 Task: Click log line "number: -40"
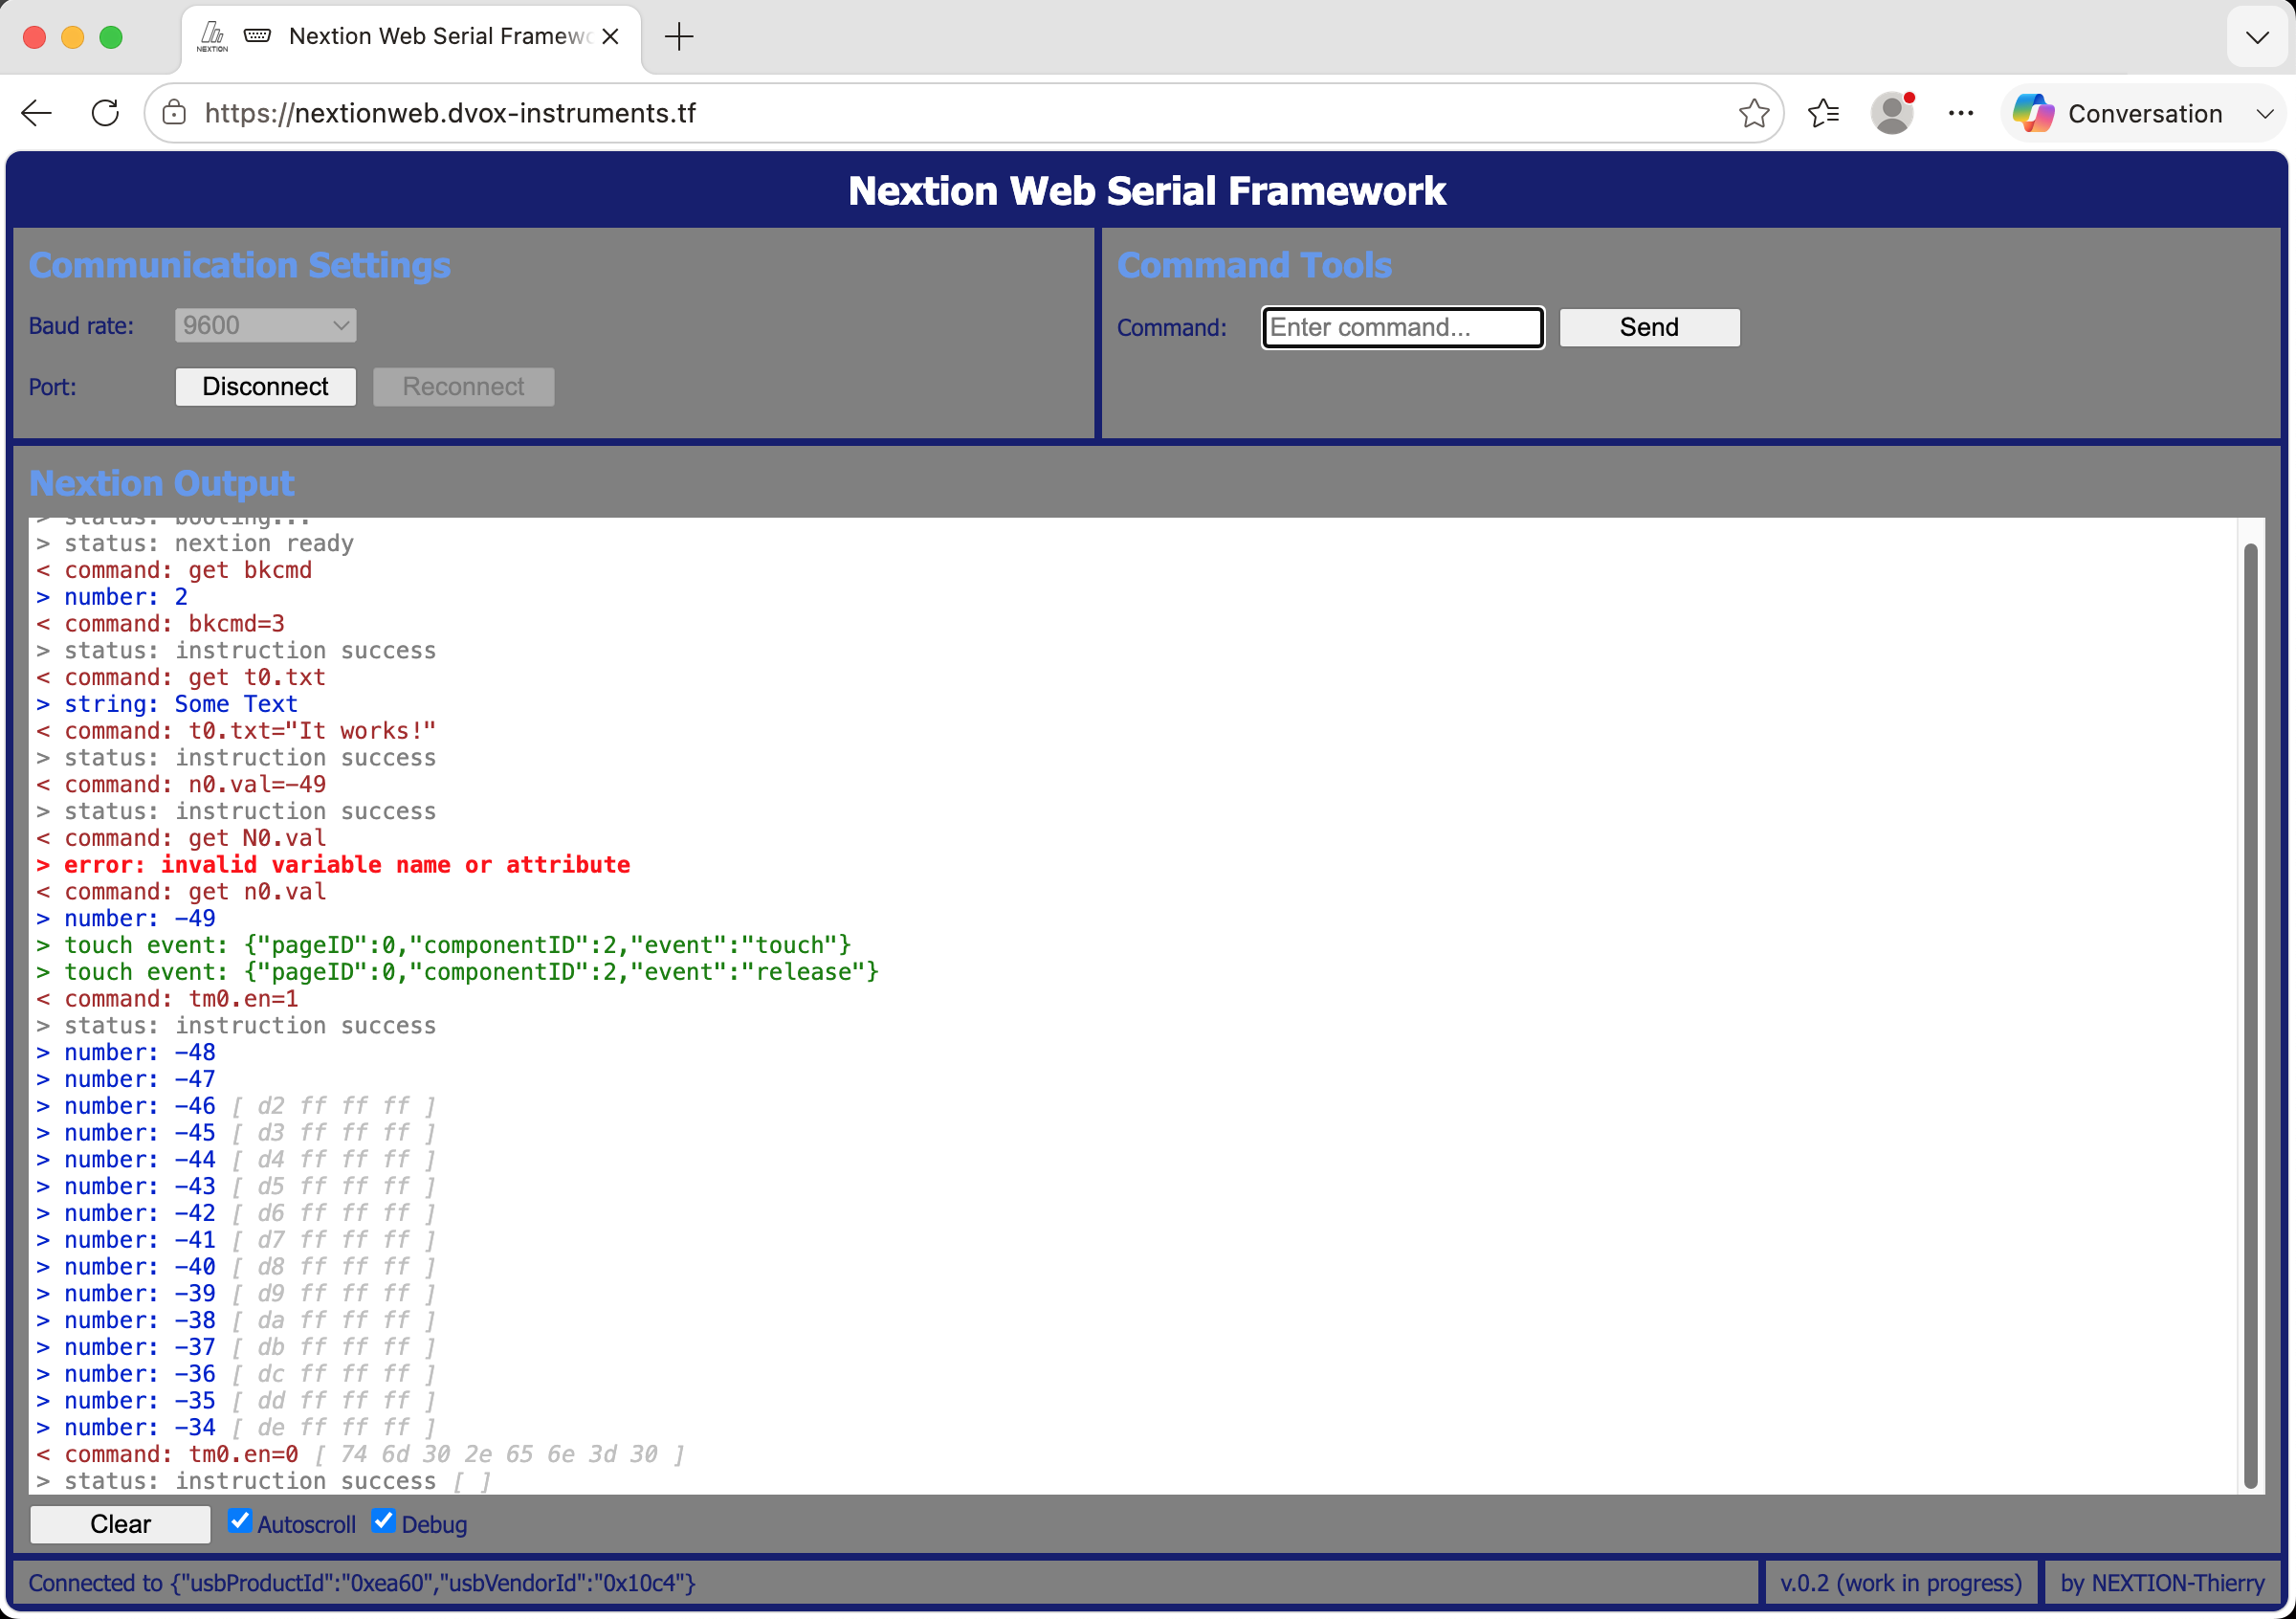(x=127, y=1266)
